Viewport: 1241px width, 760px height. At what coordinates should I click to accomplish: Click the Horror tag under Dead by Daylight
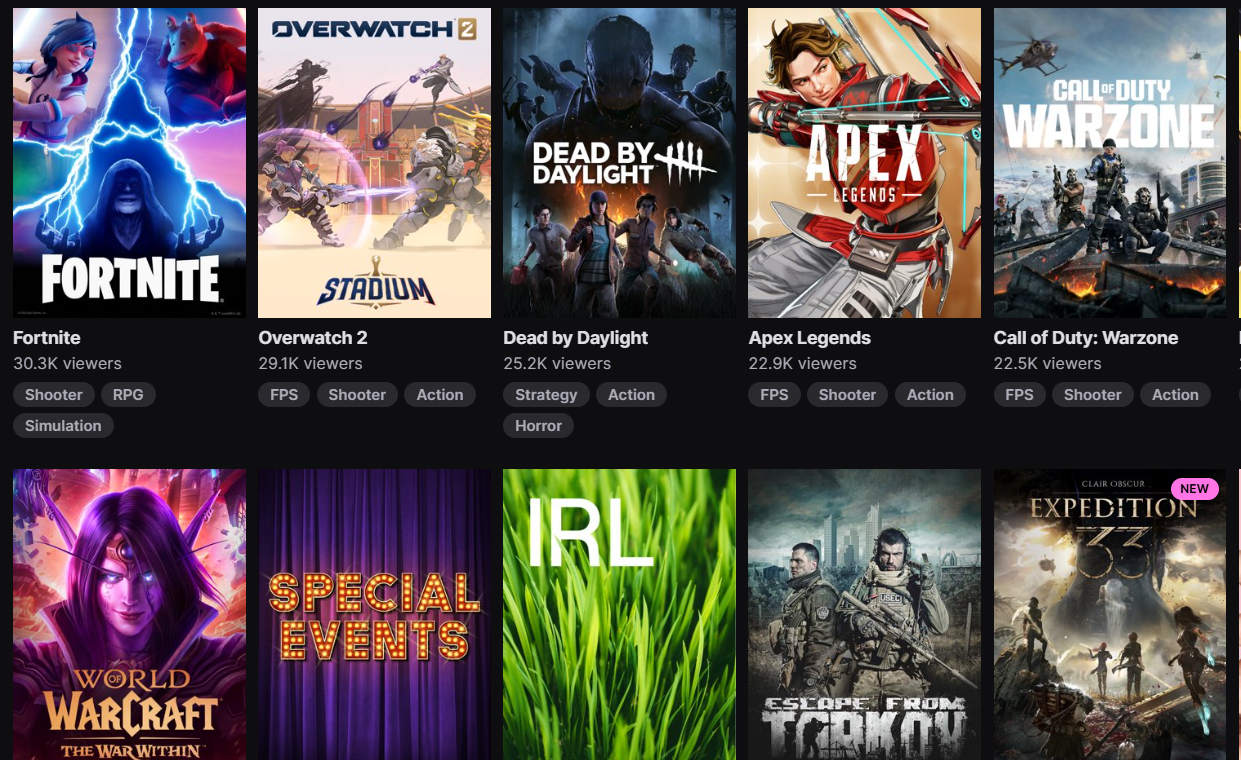click(539, 426)
